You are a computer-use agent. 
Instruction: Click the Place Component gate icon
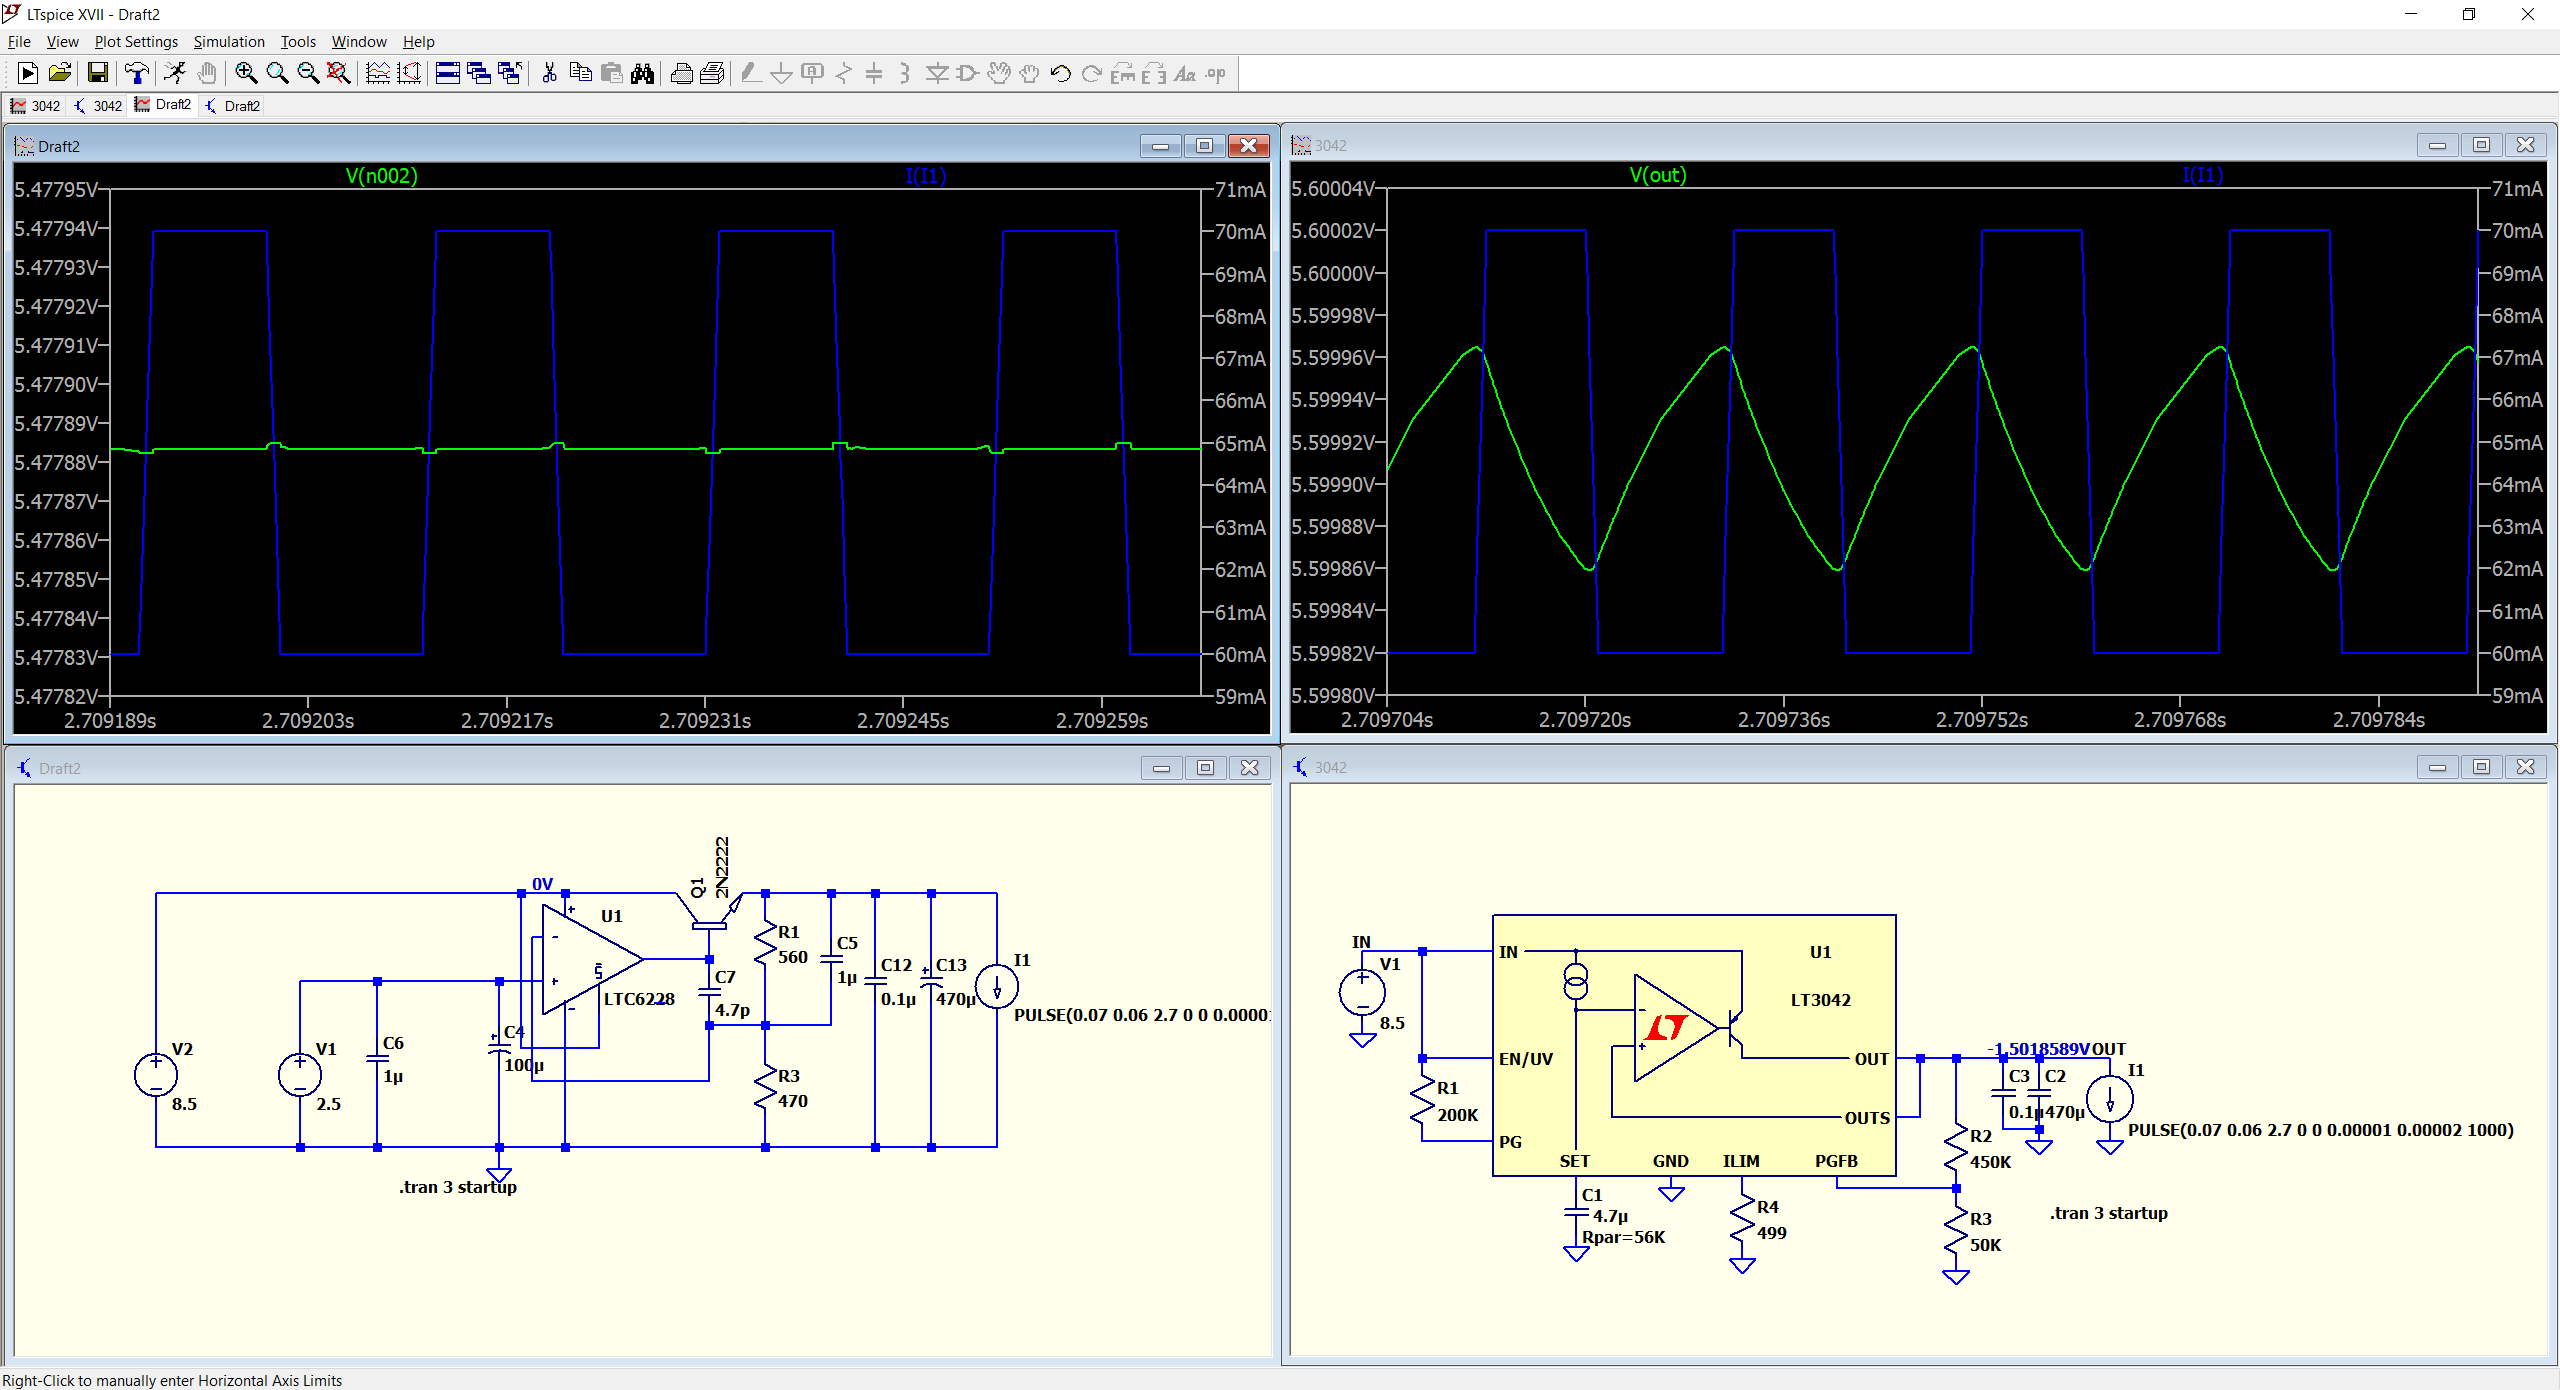(x=968, y=73)
